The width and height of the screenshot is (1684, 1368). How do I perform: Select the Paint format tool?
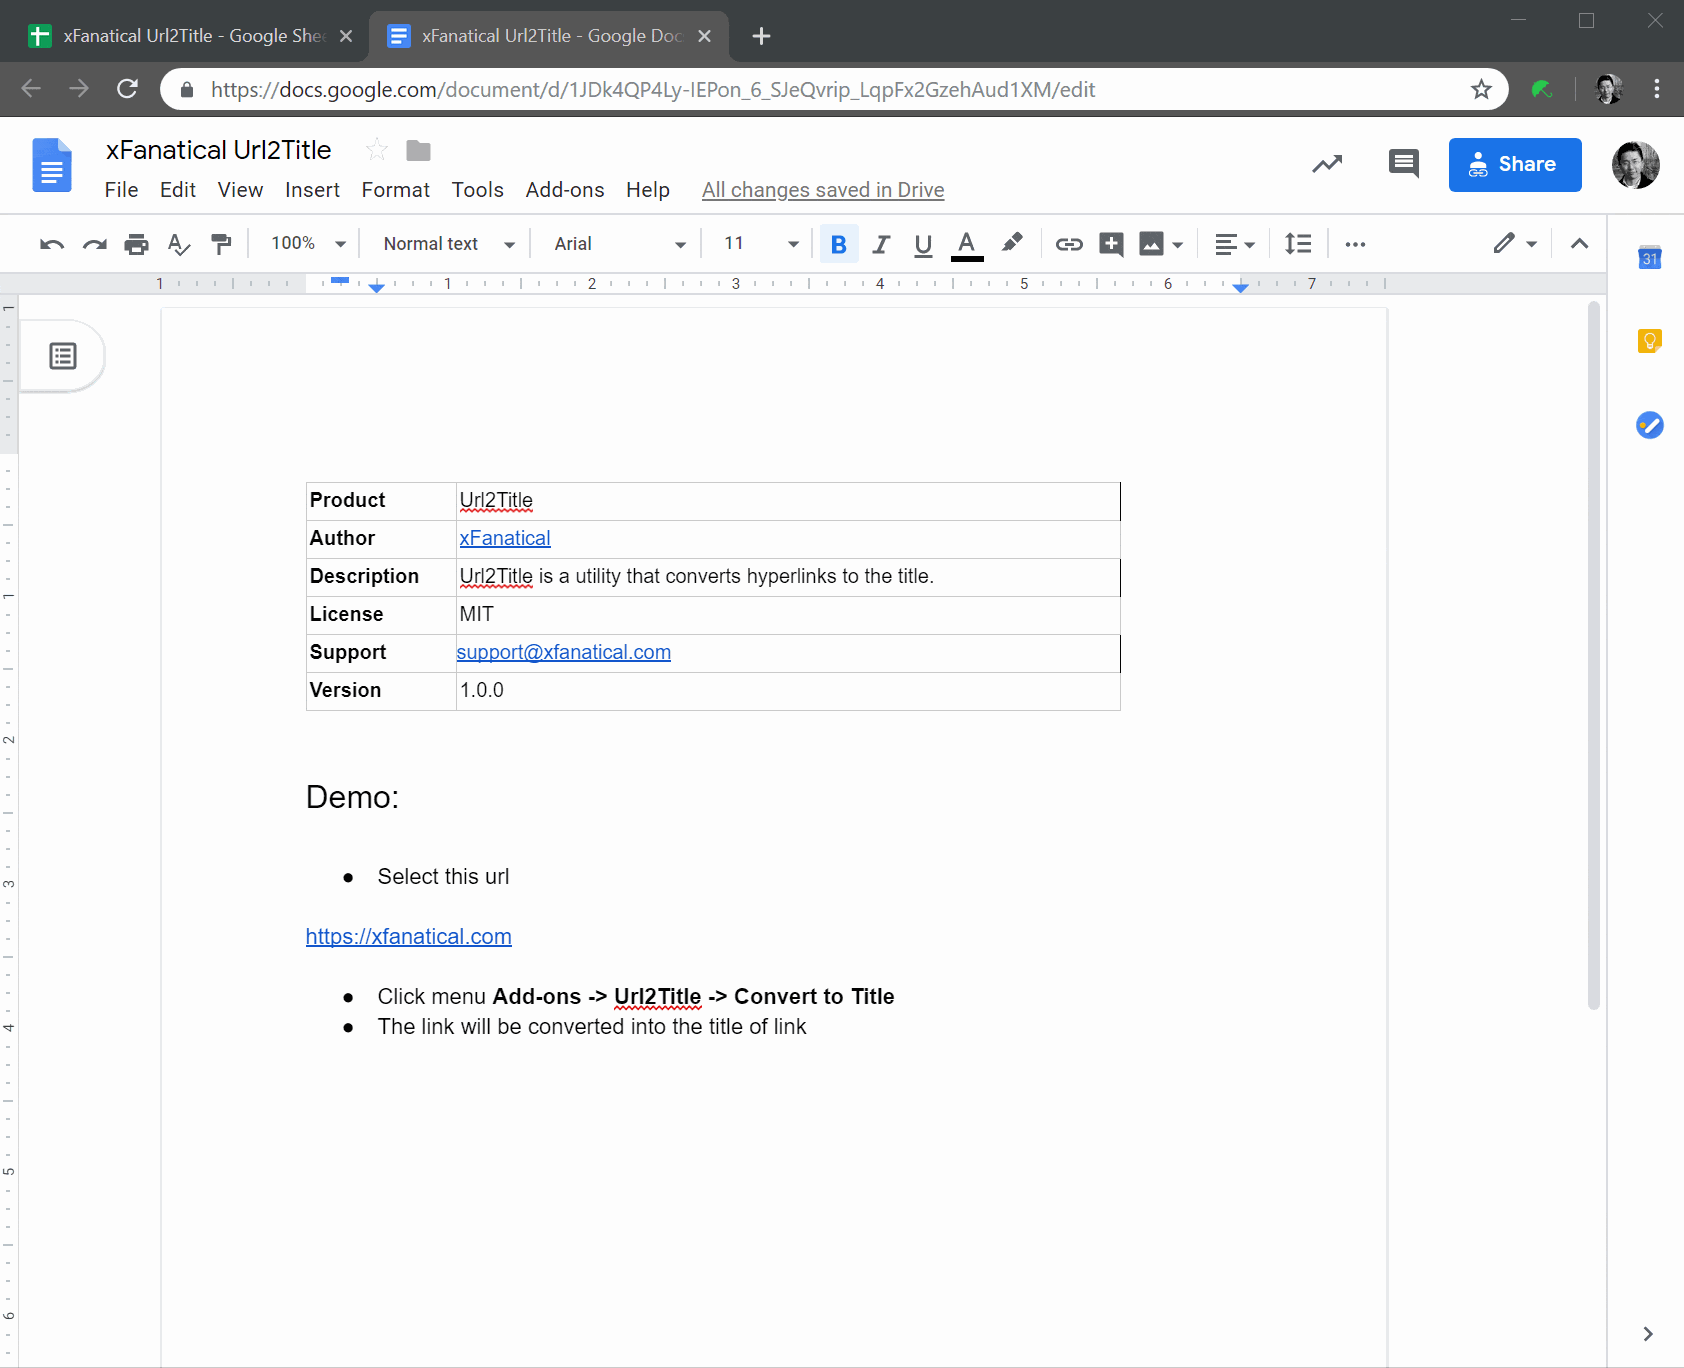[x=221, y=243]
